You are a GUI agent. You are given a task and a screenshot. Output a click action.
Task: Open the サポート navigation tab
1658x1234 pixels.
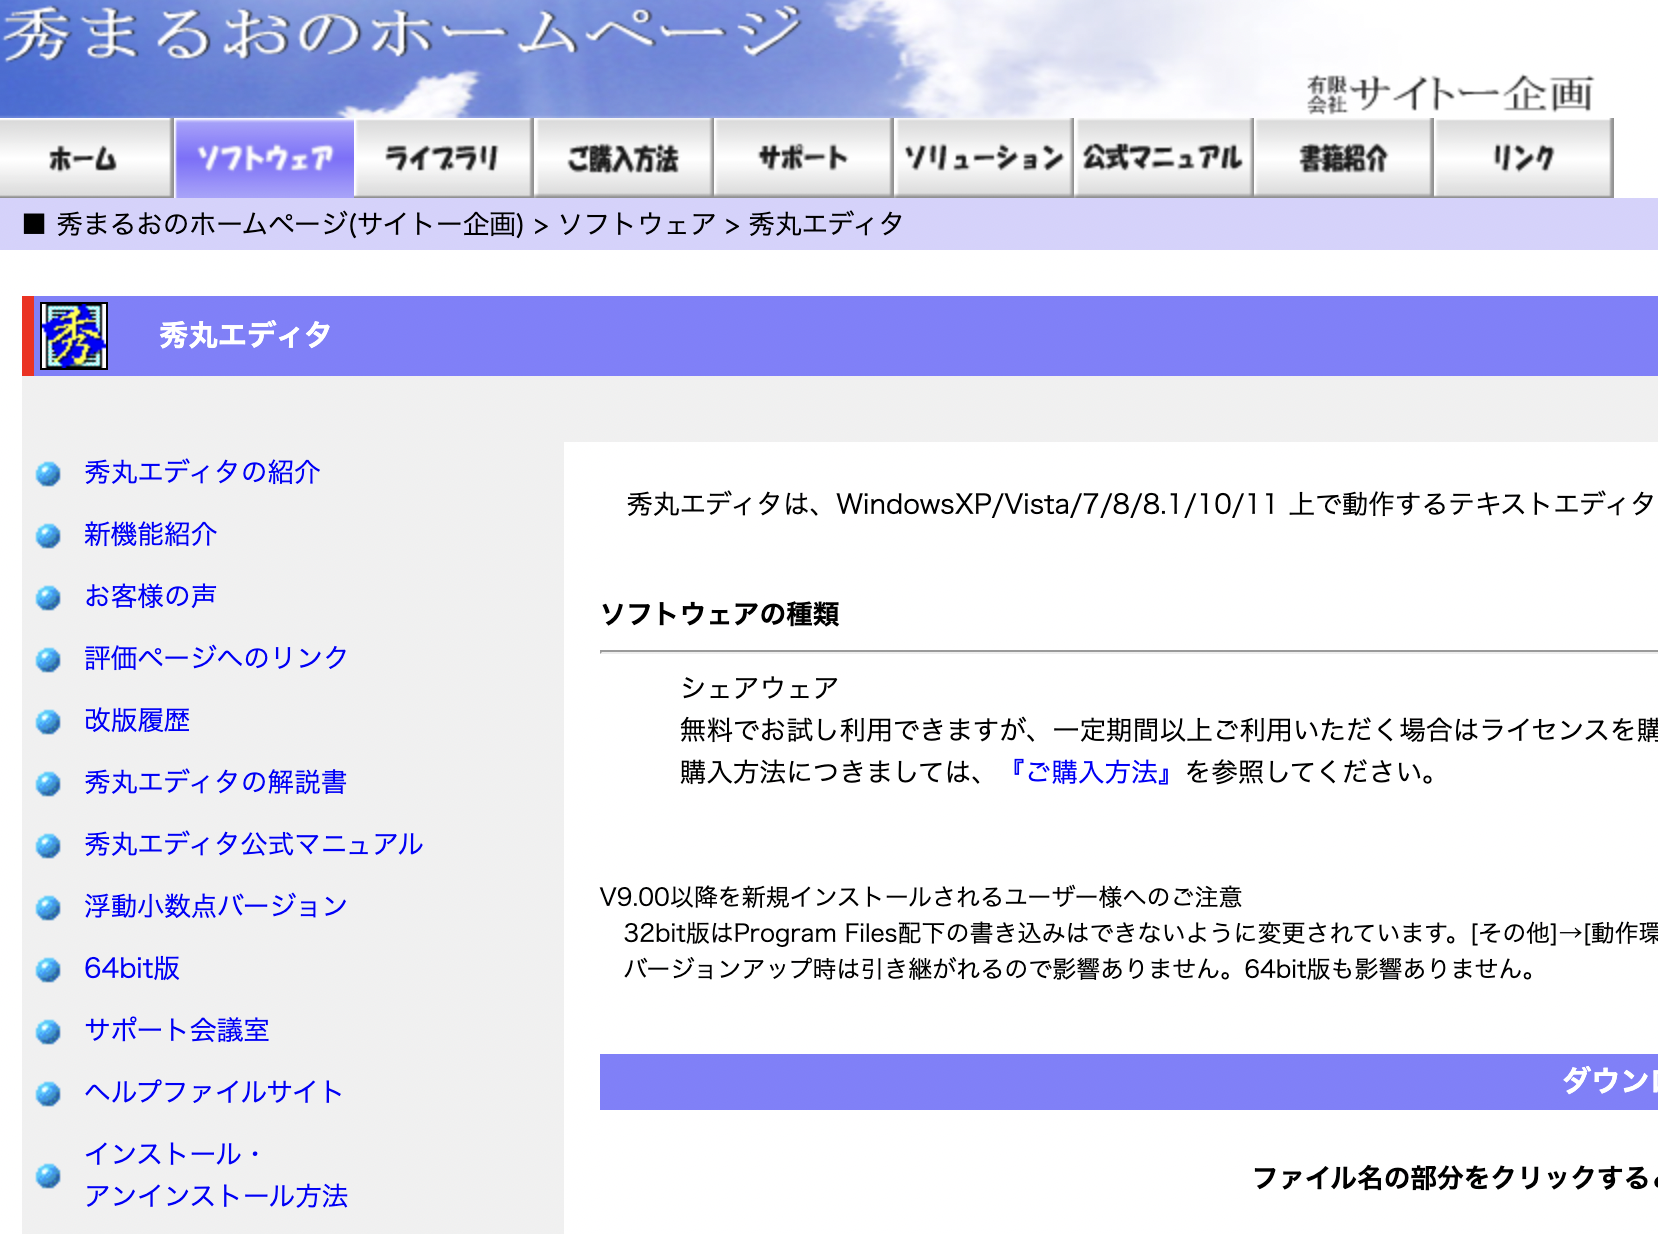pyautogui.click(x=802, y=156)
